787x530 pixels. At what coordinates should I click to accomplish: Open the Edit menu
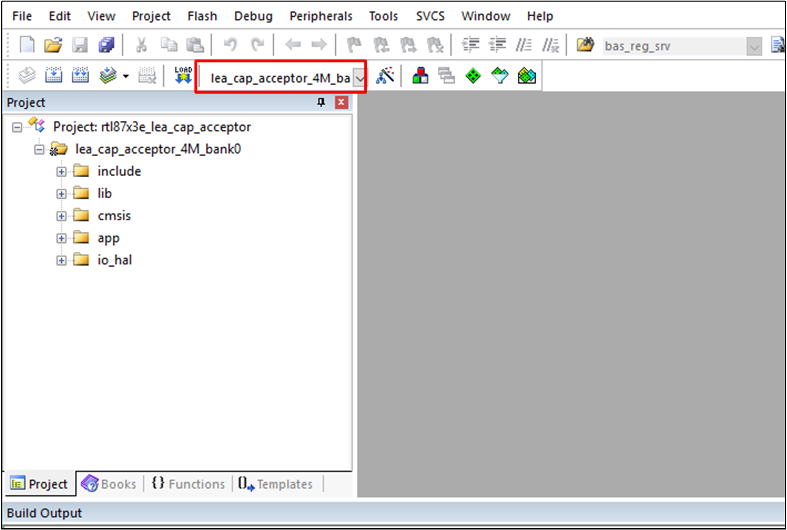click(60, 16)
